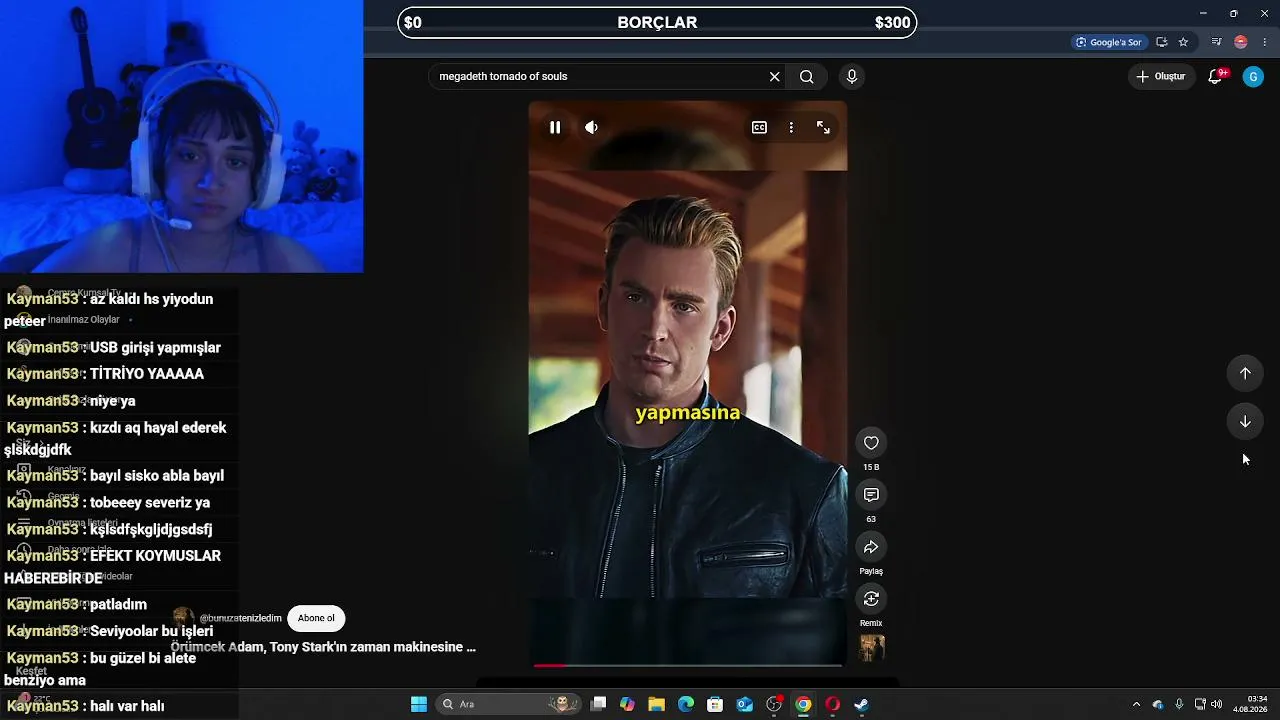Click the Google'a Sor lens button

pos(1108,42)
